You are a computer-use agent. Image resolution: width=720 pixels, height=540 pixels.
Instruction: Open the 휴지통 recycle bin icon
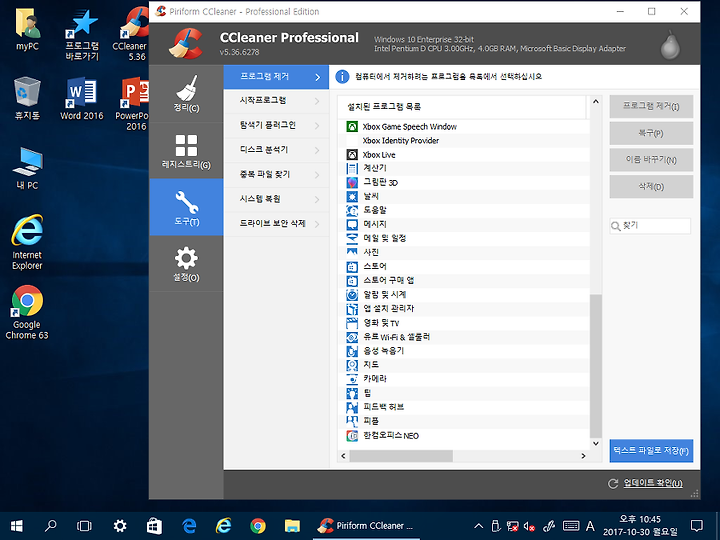click(x=27, y=98)
